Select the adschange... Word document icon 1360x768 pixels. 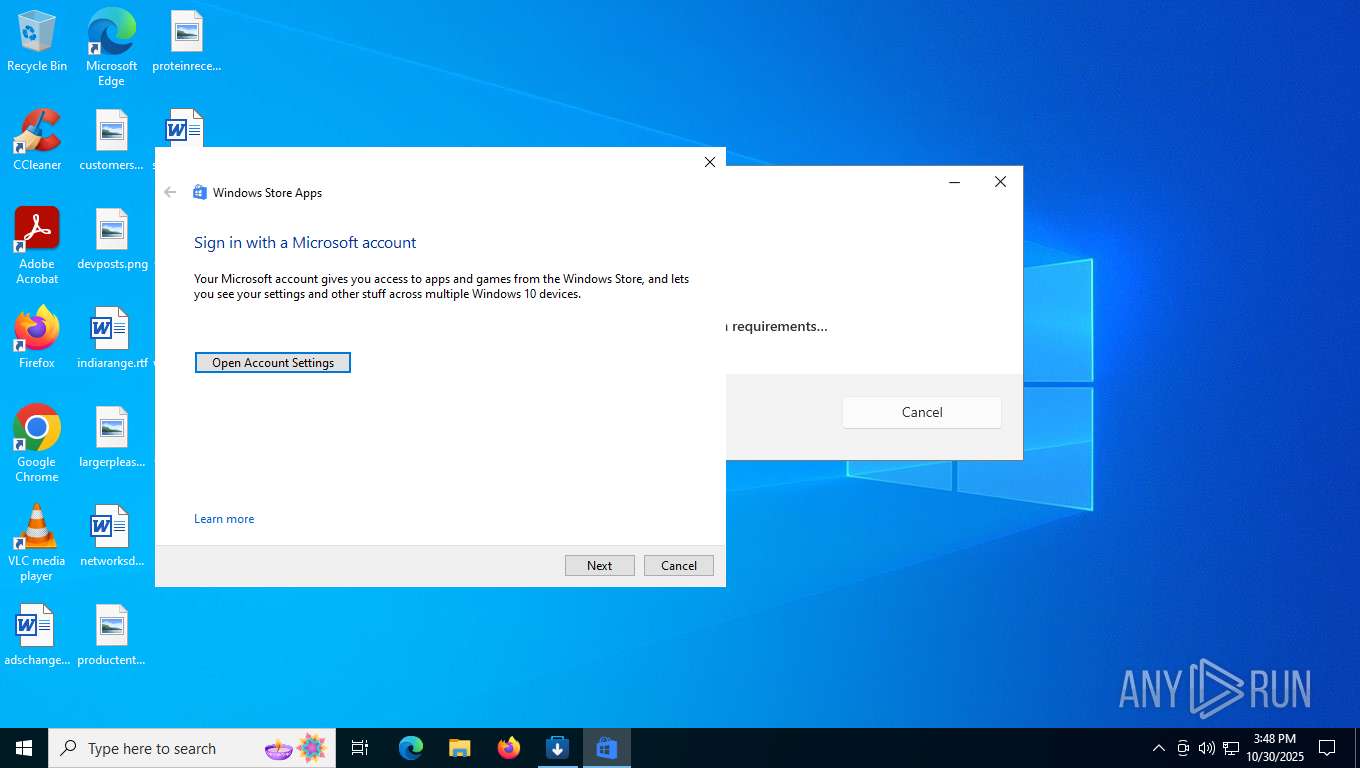click(37, 635)
